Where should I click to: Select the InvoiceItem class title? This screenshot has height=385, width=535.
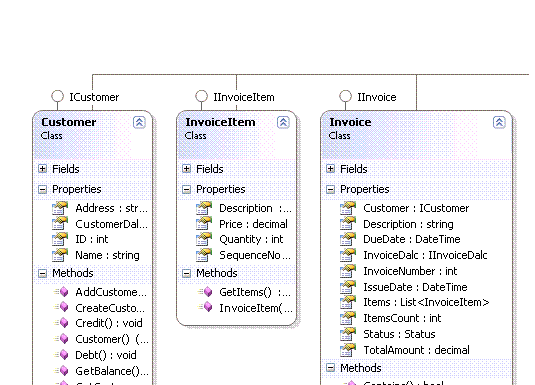(220, 122)
